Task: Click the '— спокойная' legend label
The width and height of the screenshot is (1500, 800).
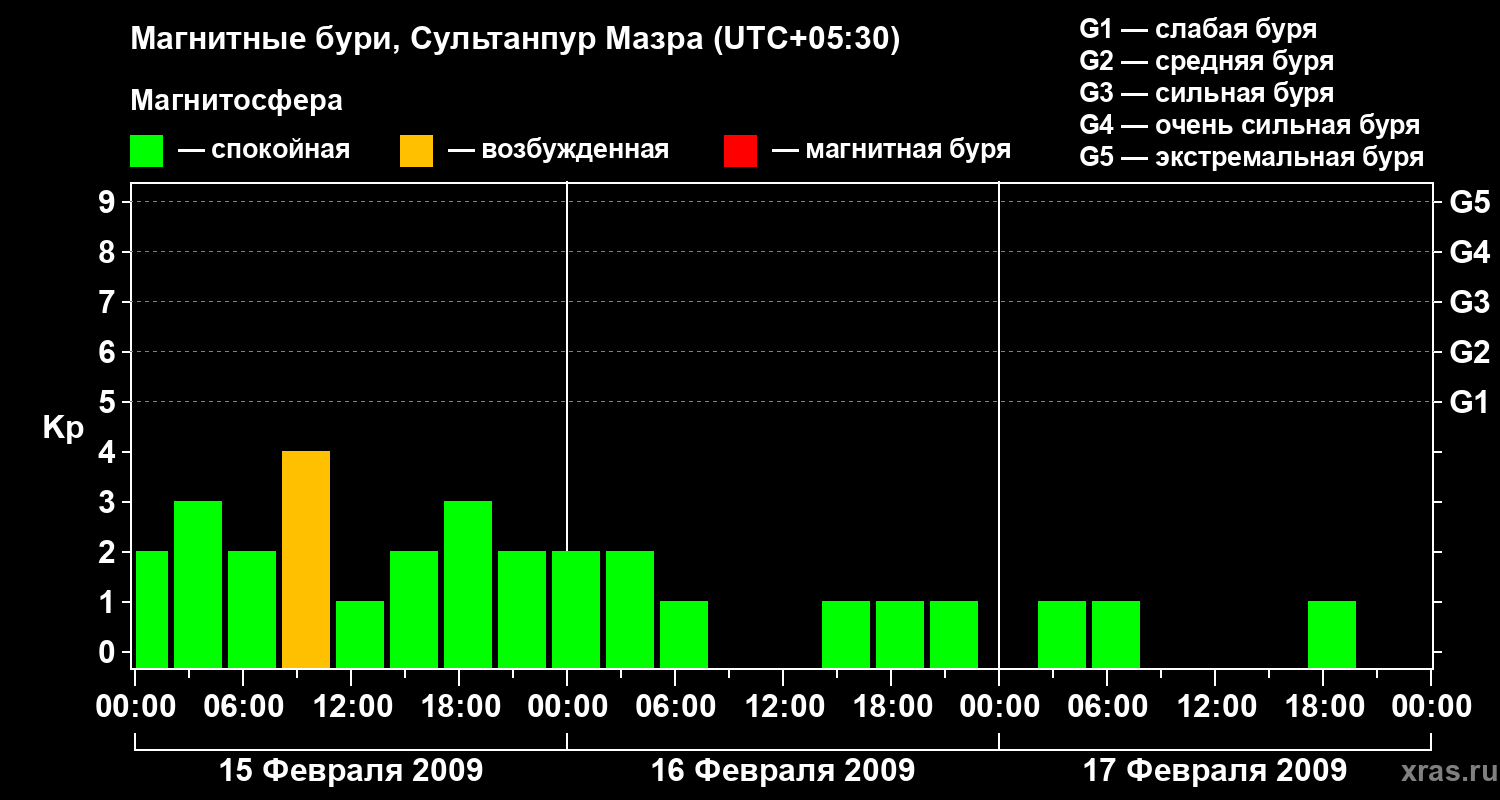Action: 264,151
